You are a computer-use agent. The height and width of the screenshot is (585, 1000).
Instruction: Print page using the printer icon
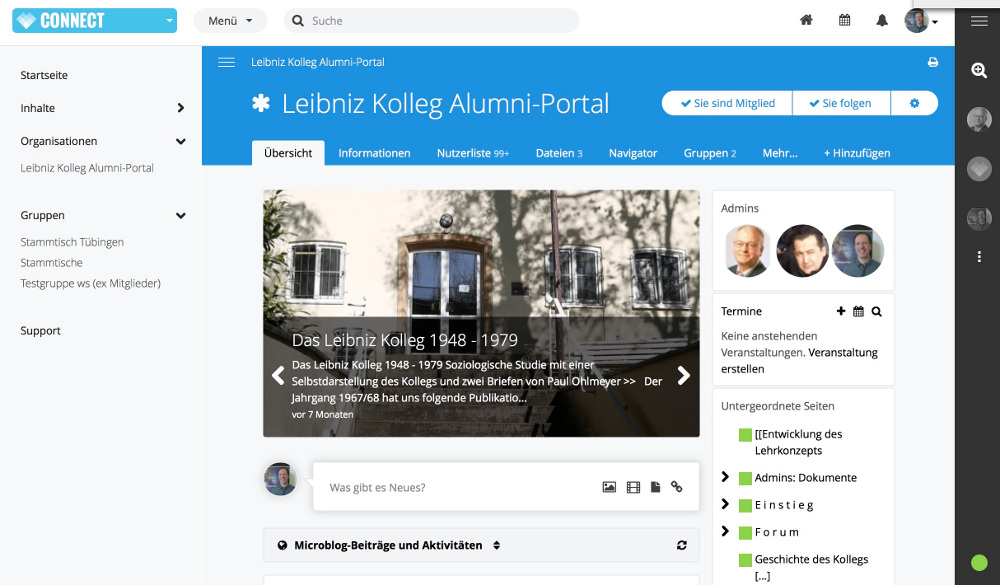click(x=933, y=62)
